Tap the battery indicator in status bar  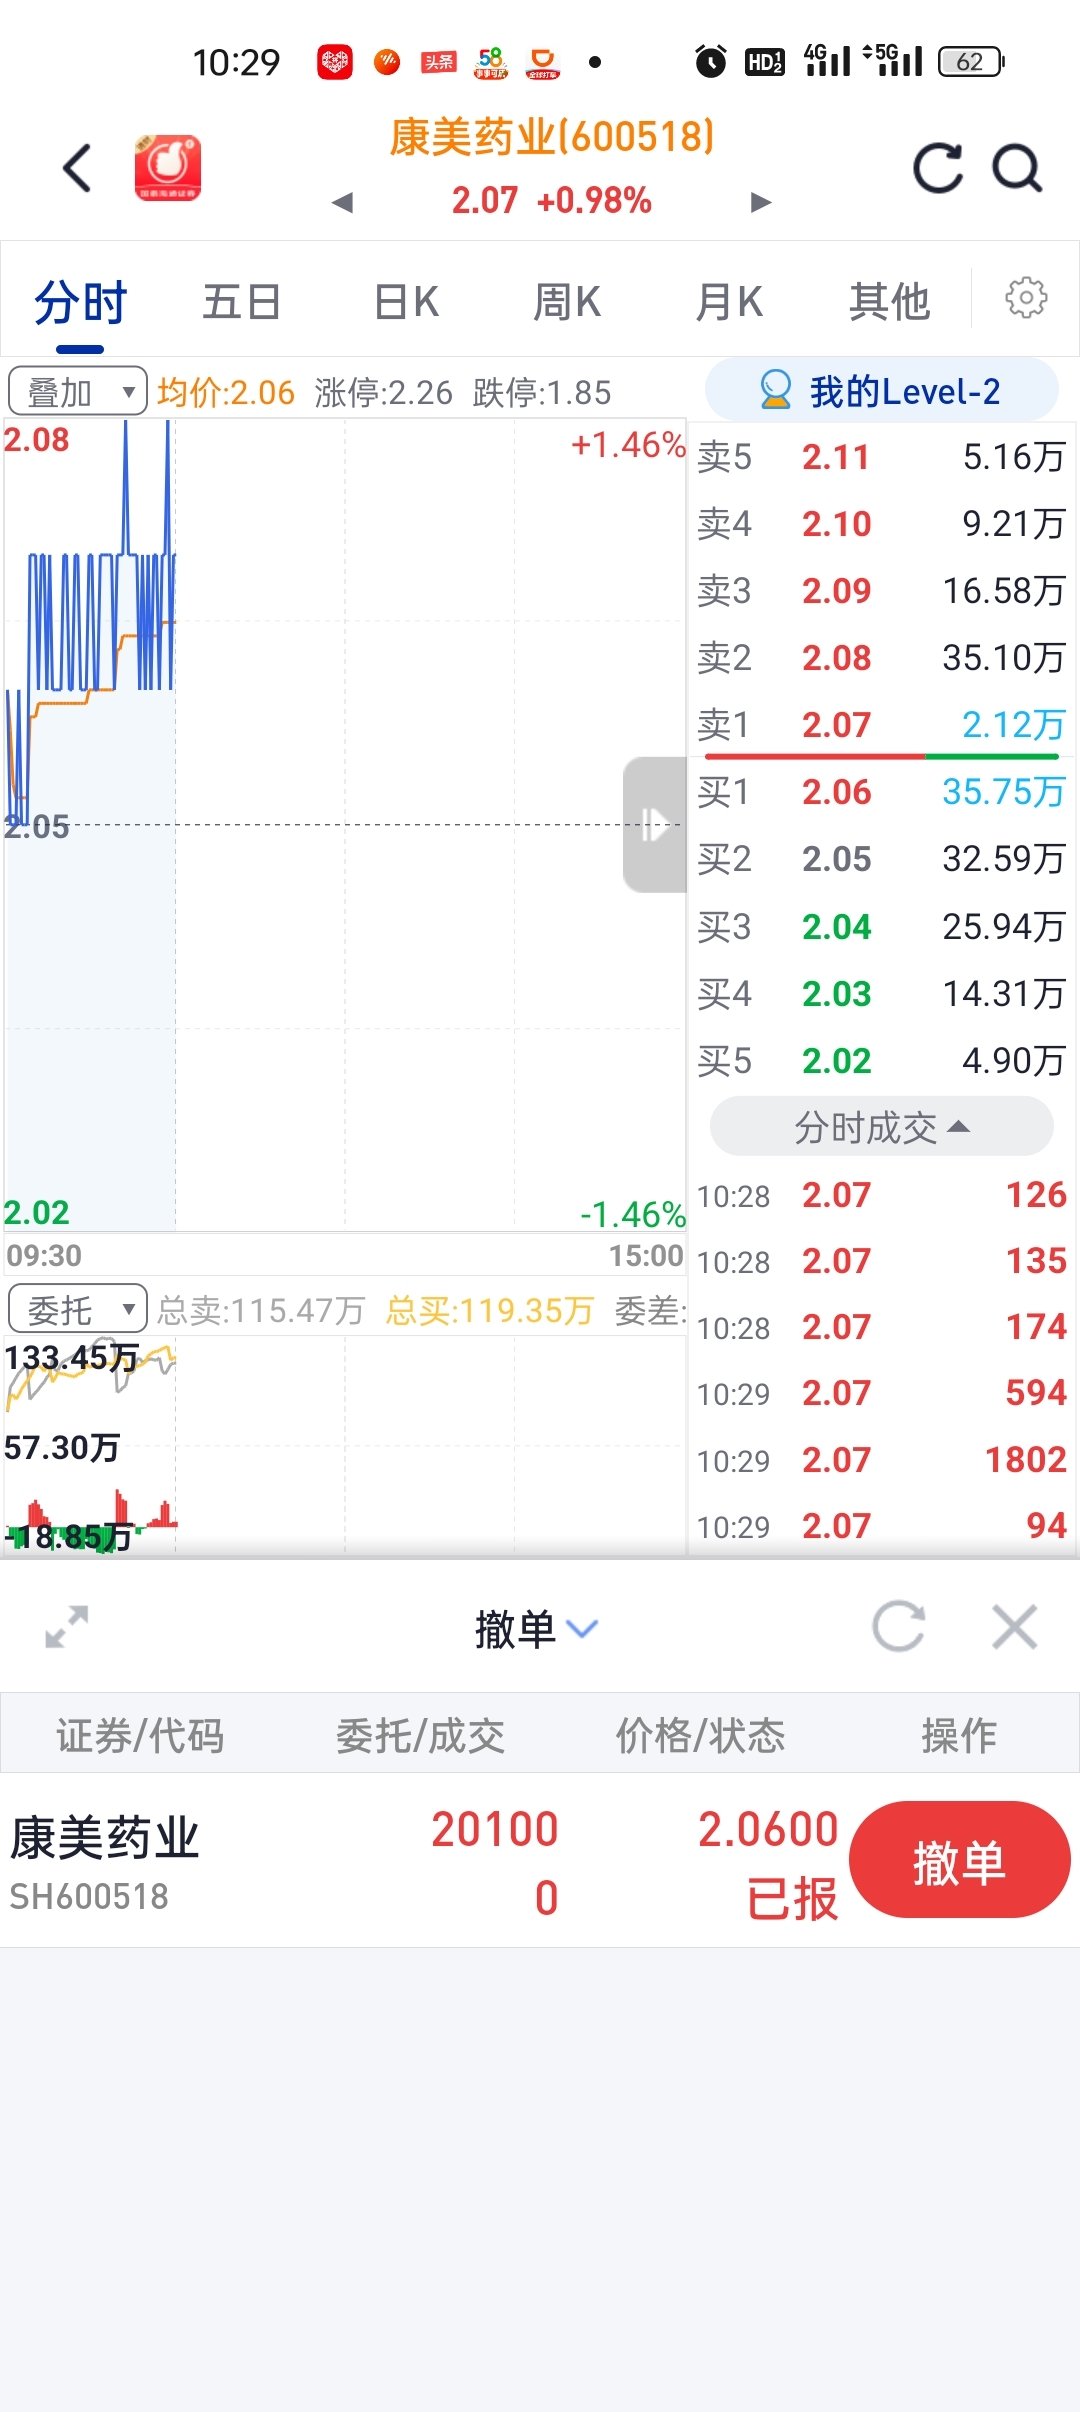(x=971, y=62)
